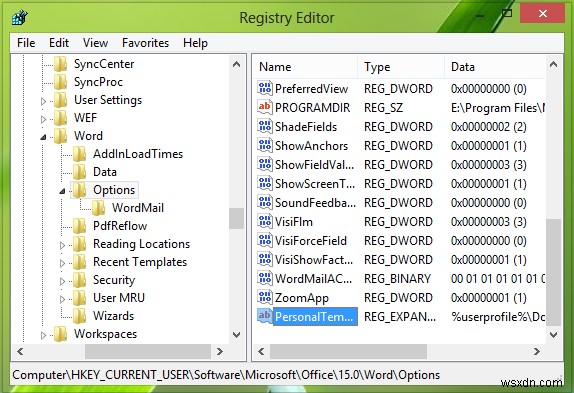Click the DWORD icon beside SoundFeedba...
This screenshot has height=393, width=574.
[x=265, y=202]
